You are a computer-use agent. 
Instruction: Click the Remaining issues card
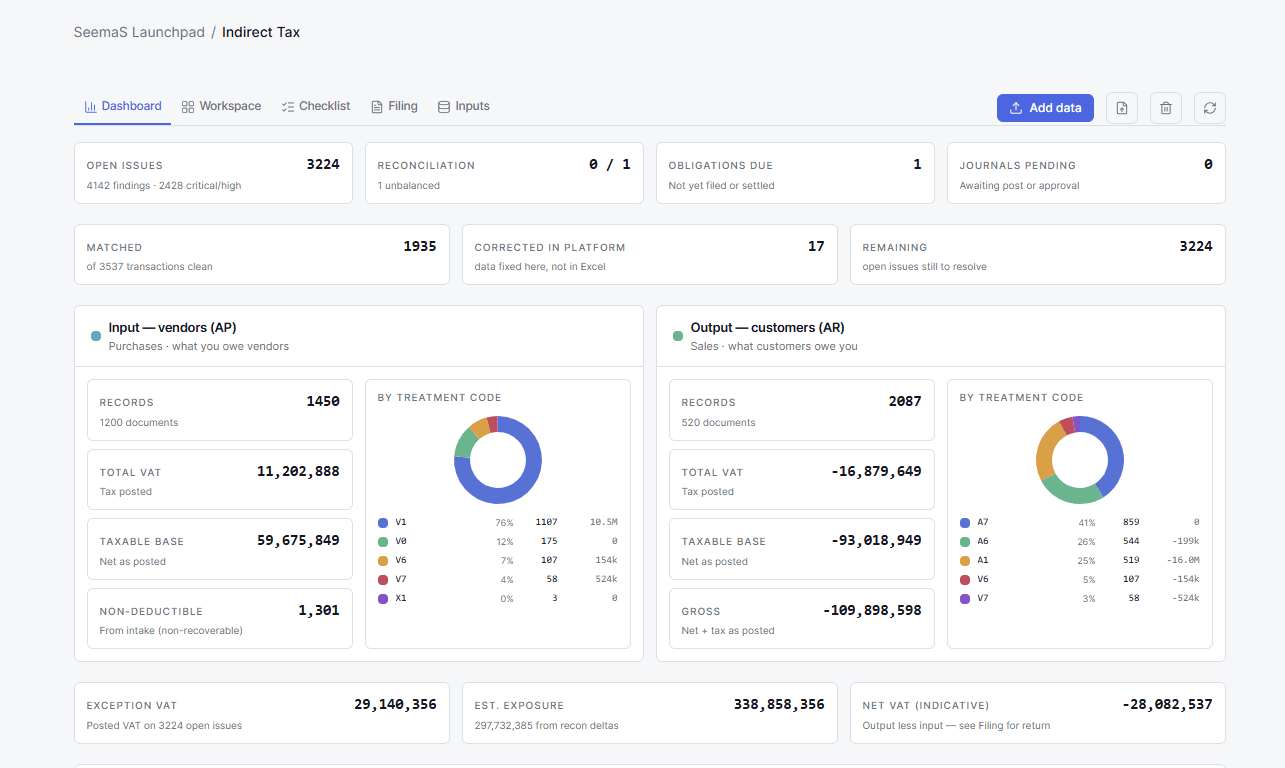[x=1038, y=255]
